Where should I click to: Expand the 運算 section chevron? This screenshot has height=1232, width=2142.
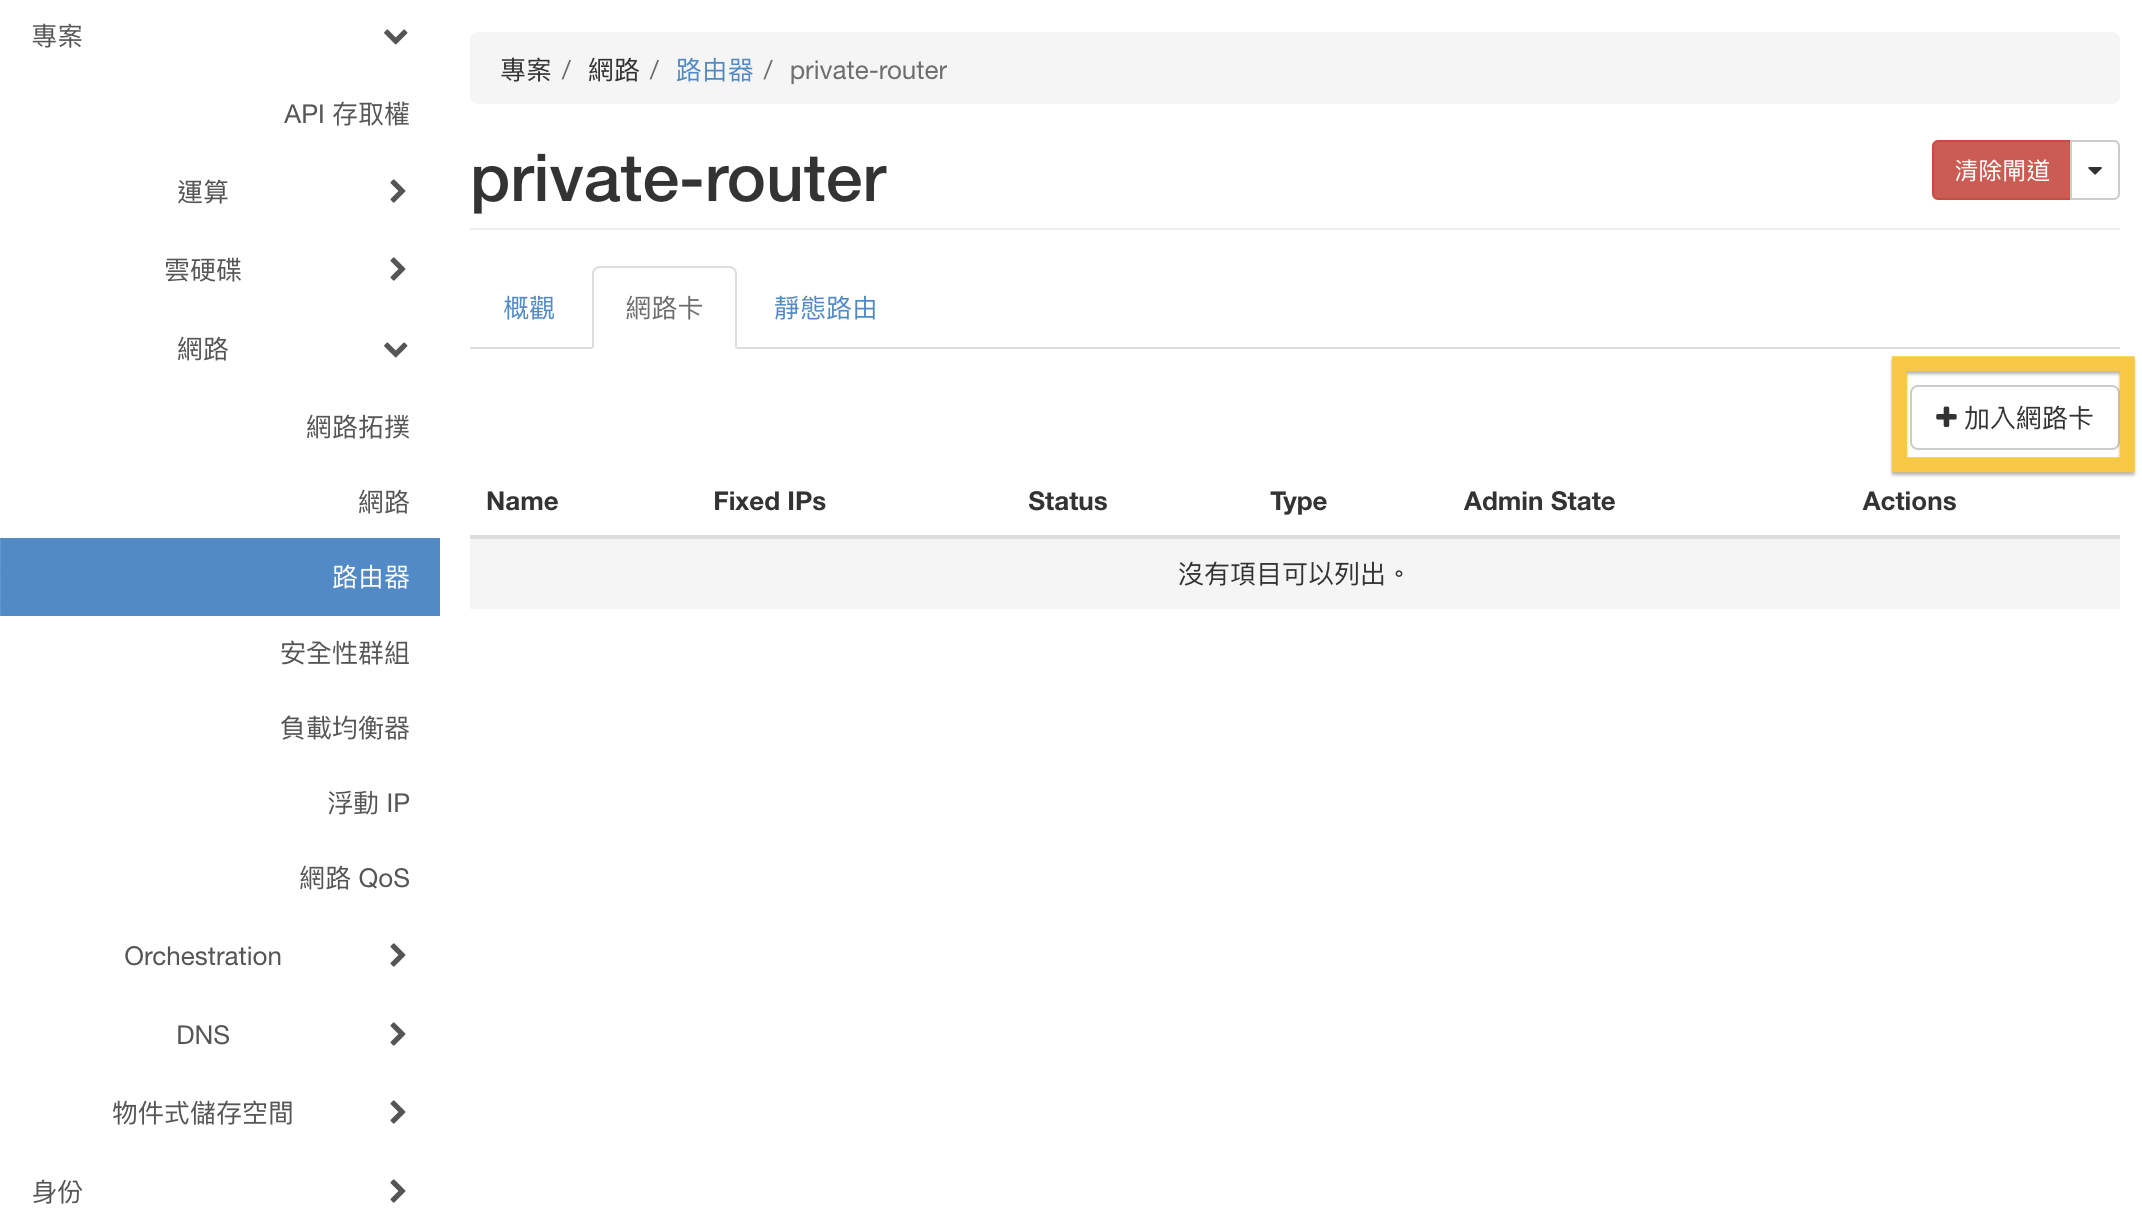pos(397,191)
